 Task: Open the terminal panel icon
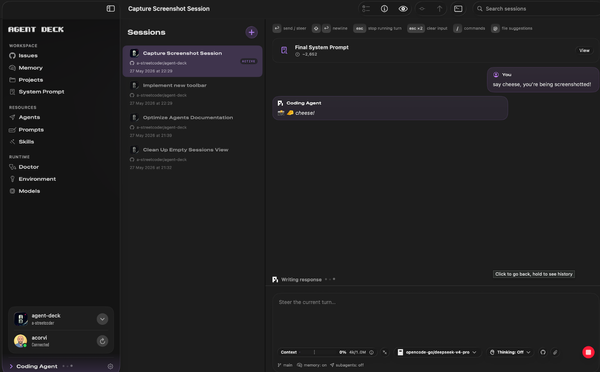458,9
